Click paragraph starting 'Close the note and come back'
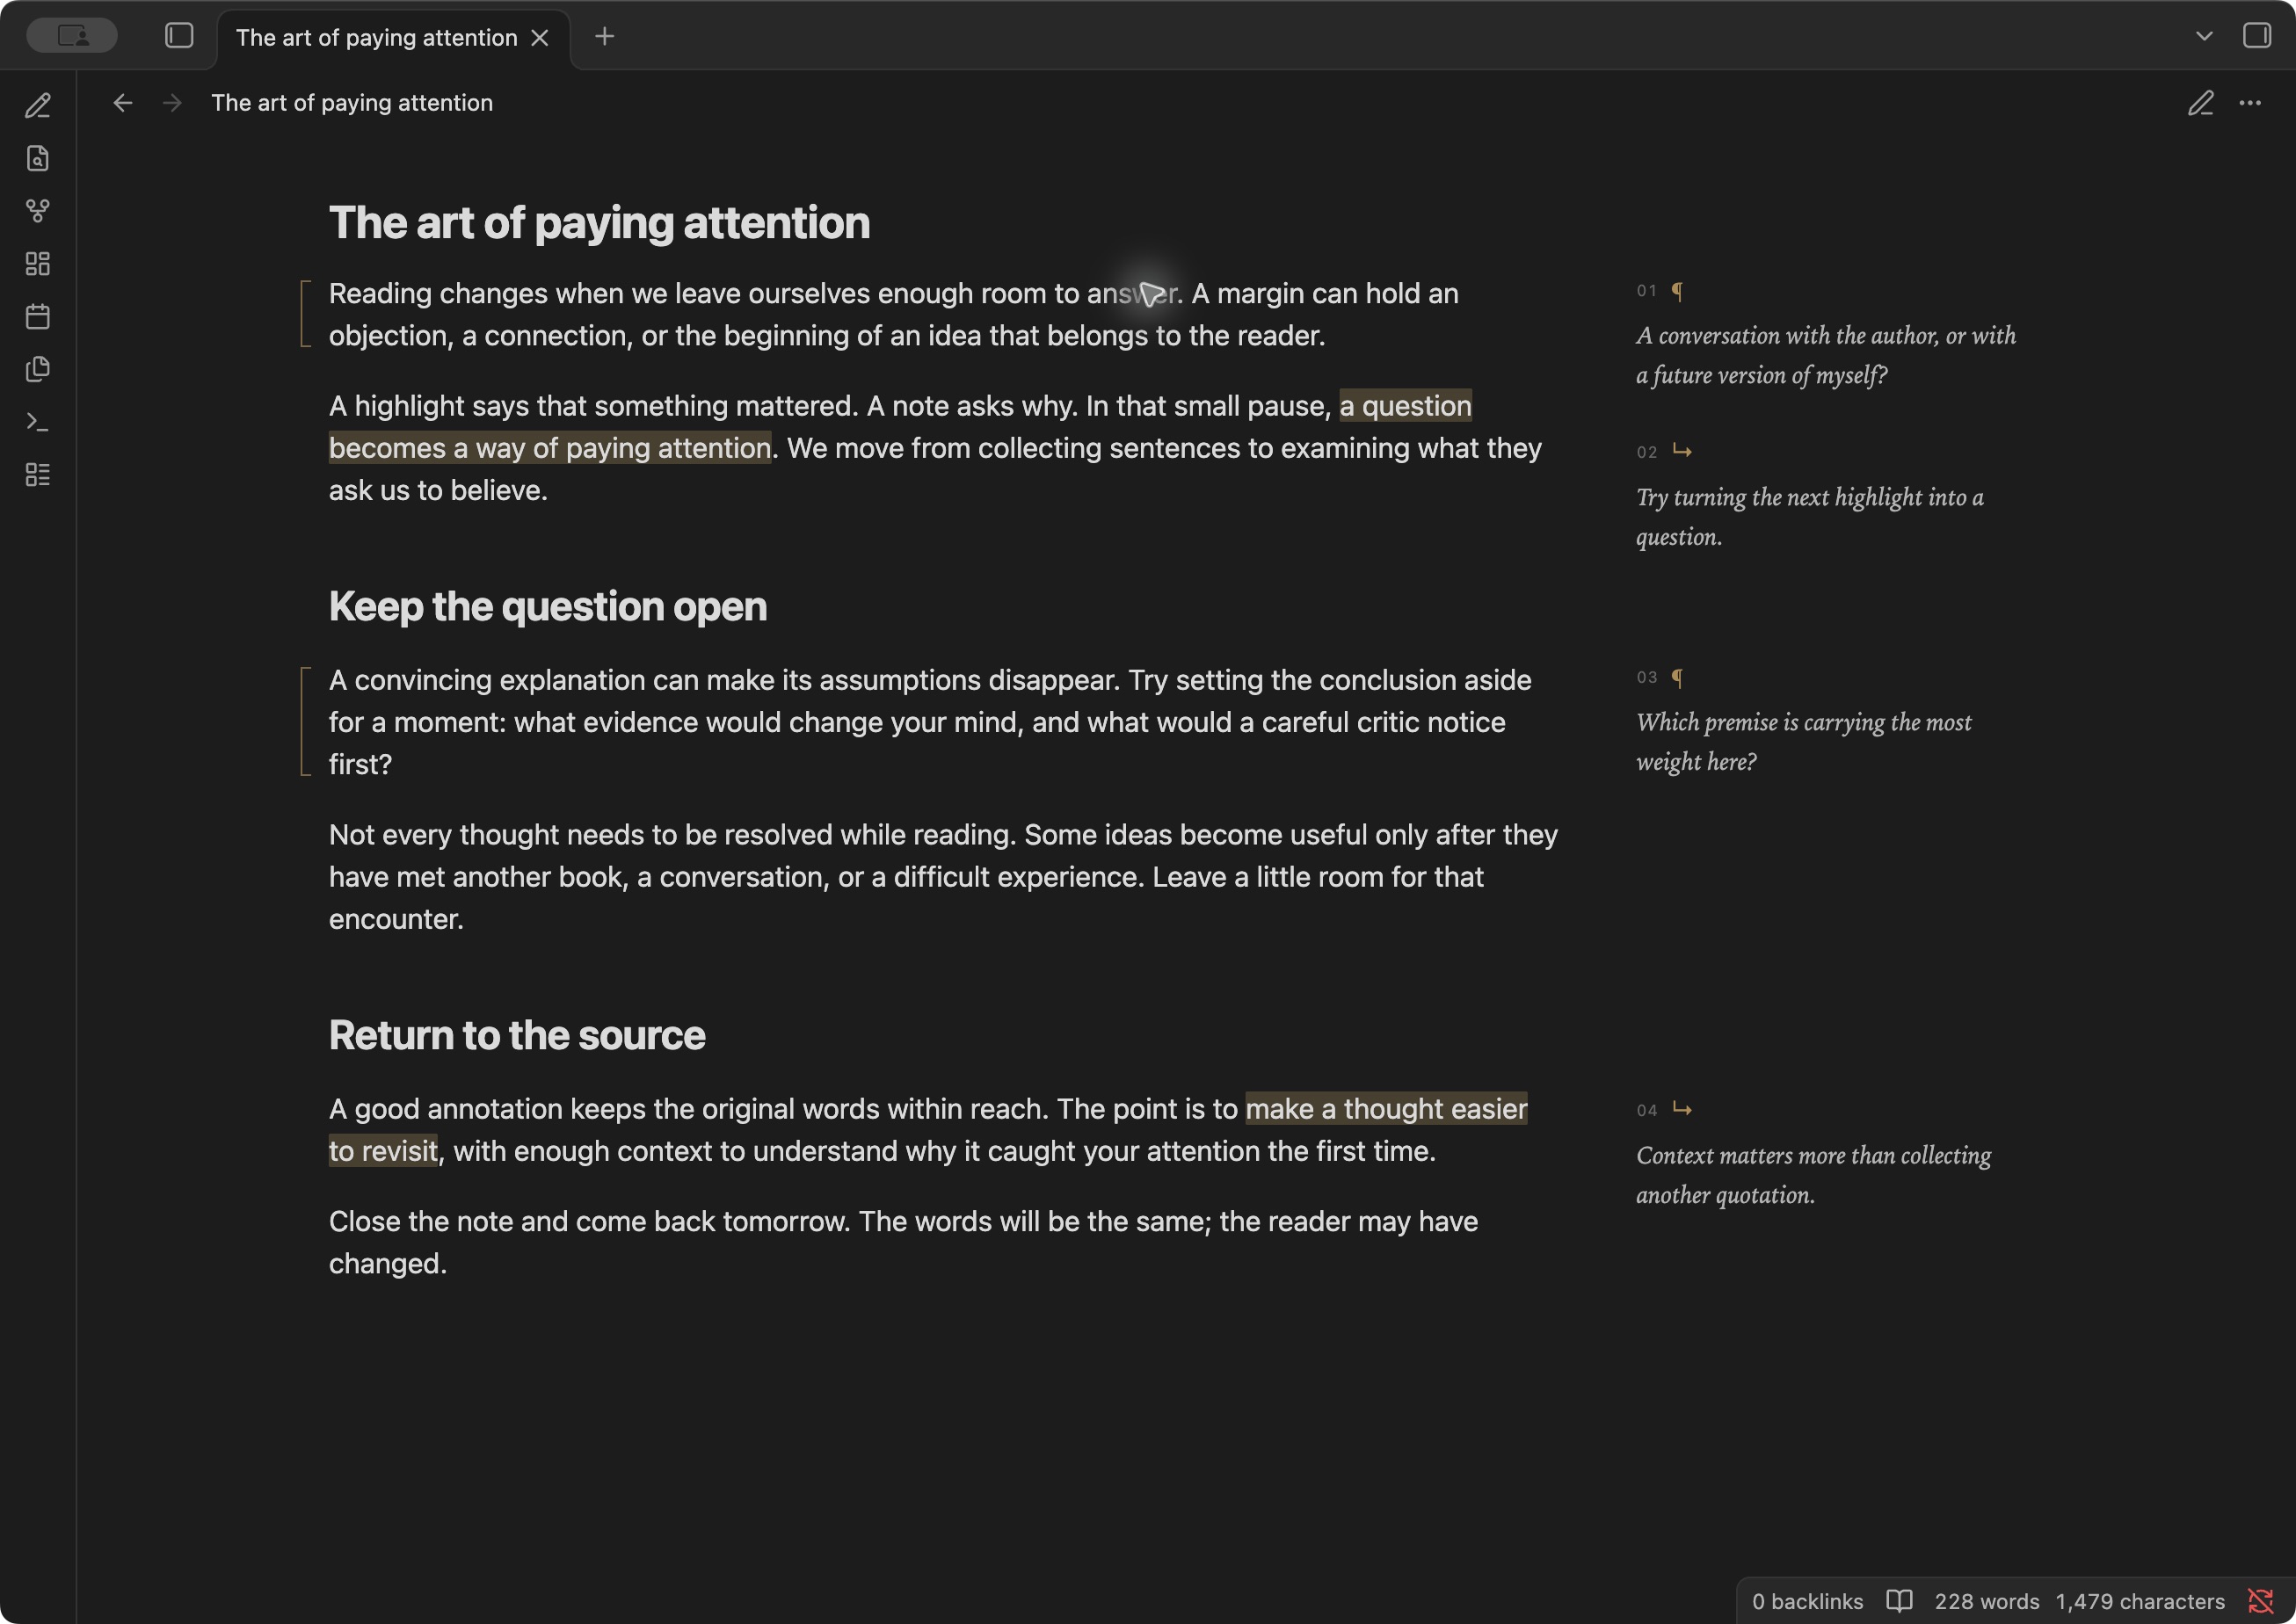 pyautogui.click(x=903, y=1242)
